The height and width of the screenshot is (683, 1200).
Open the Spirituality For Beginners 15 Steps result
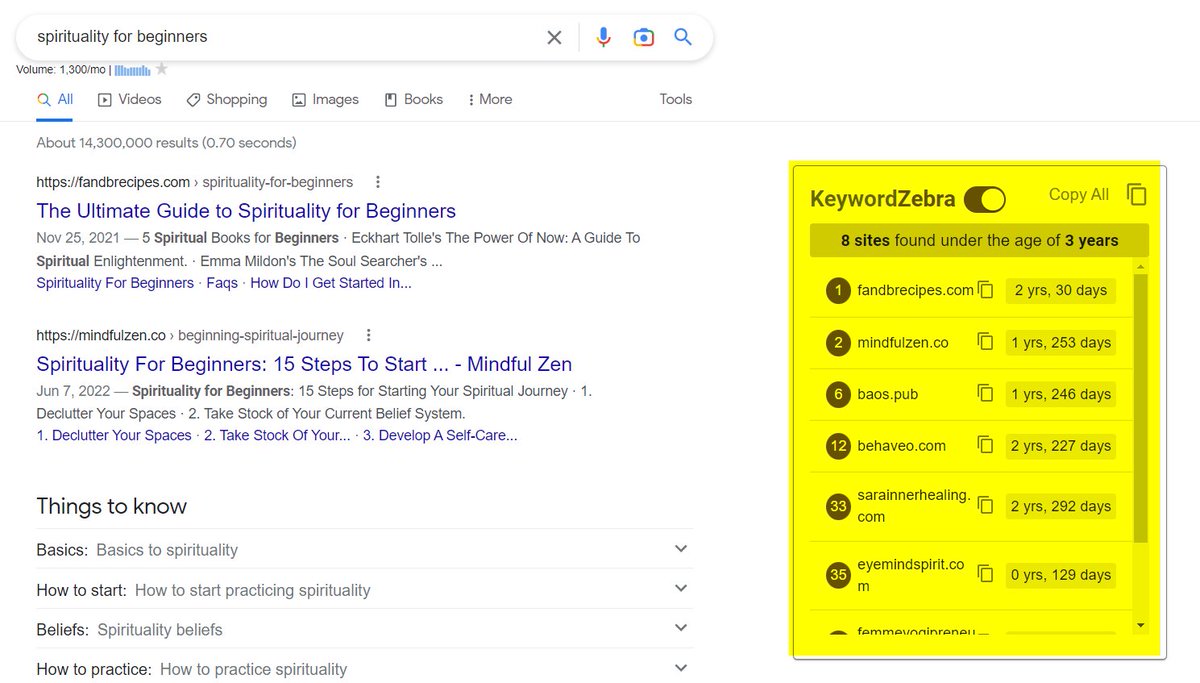point(304,363)
